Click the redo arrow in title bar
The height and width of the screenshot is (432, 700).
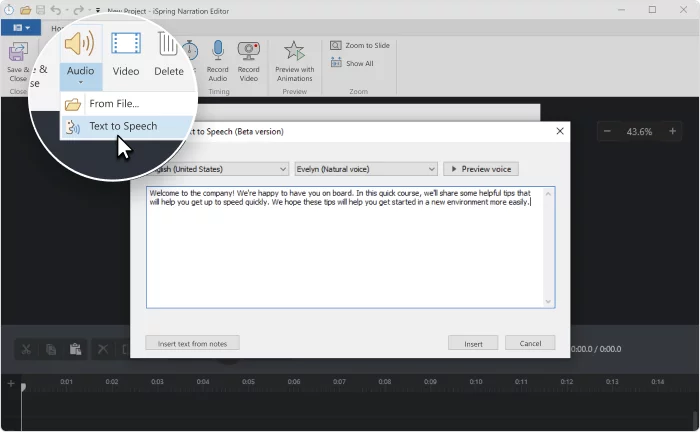(x=79, y=10)
